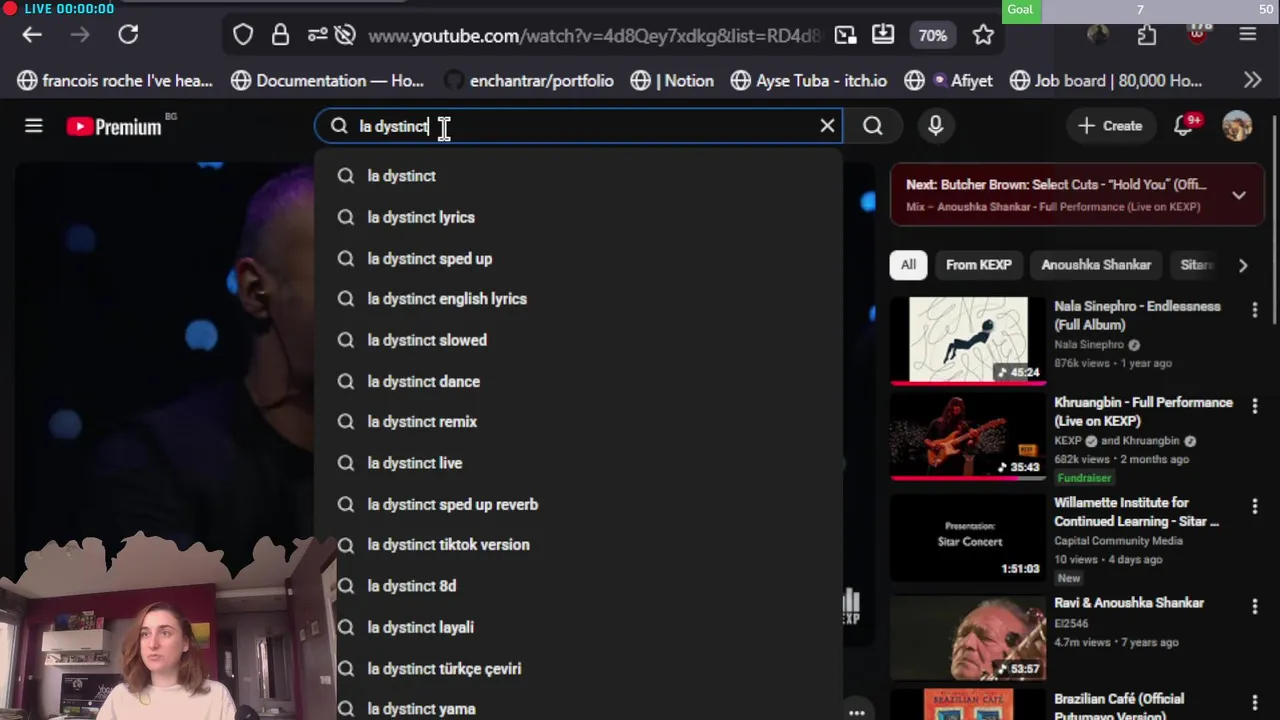Open Nala Sinephro Endlessness thumbnail
Screen dimensions: 1280x720
pos(968,340)
